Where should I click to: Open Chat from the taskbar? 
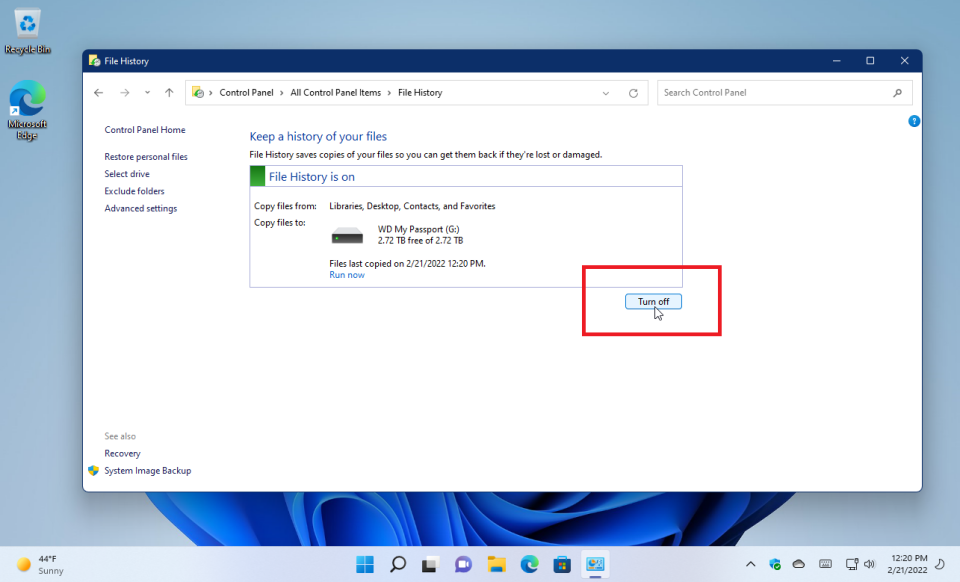(463, 563)
